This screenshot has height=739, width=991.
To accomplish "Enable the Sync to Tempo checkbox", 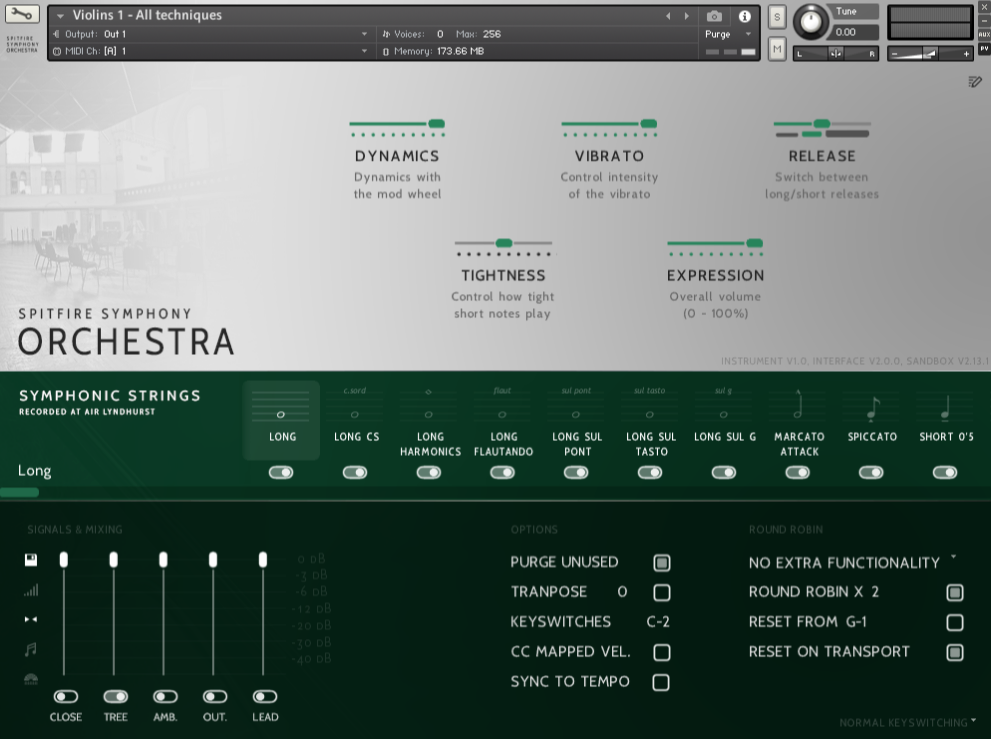I will pos(661,683).
